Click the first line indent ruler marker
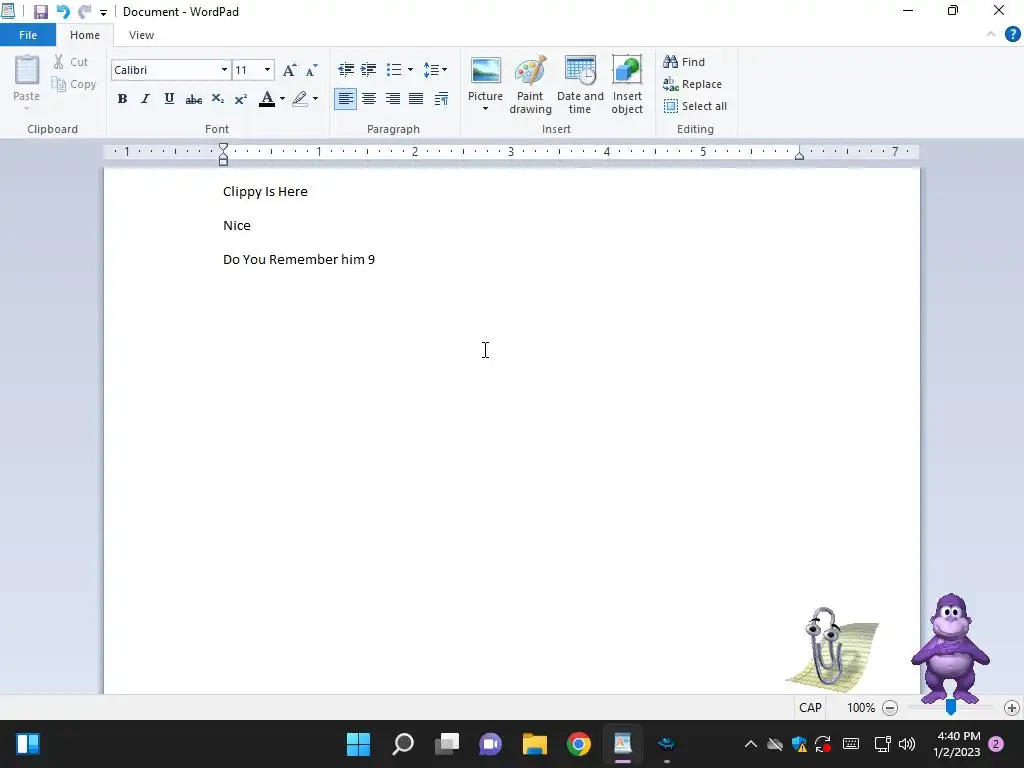Image resolution: width=1024 pixels, height=768 pixels. [223, 148]
